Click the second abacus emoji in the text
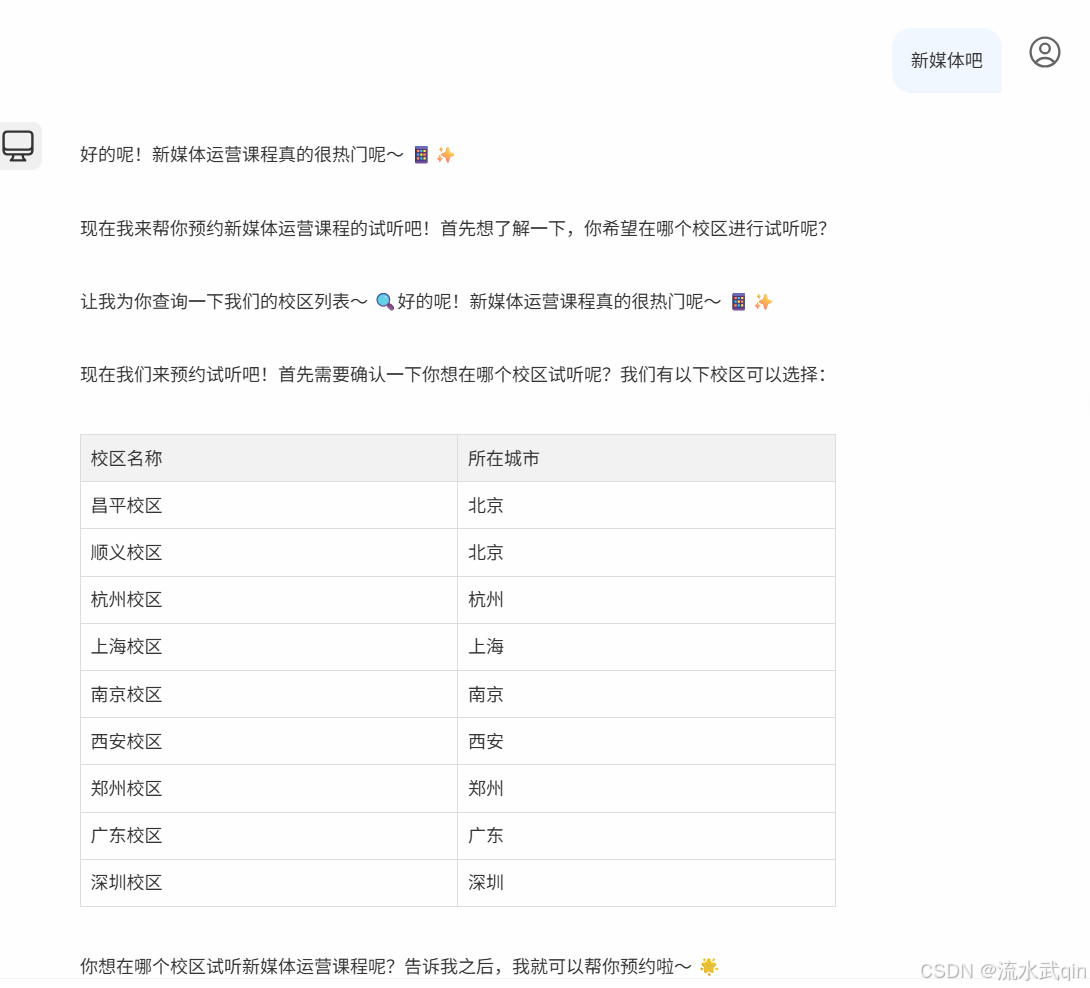1090x988 pixels. 738,301
